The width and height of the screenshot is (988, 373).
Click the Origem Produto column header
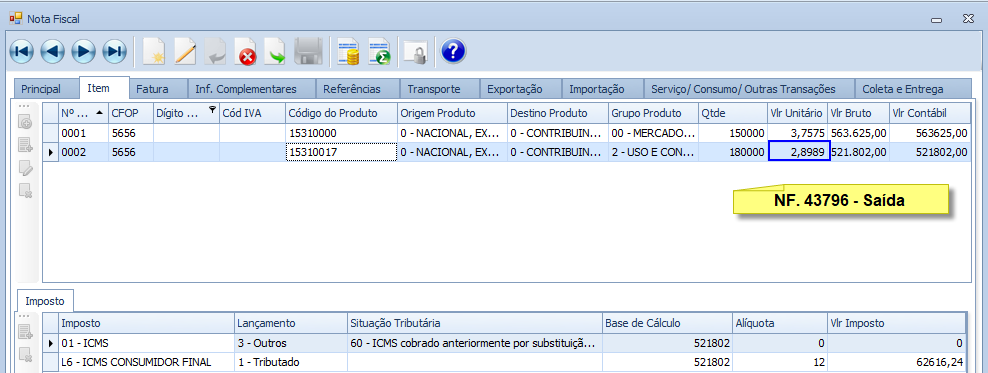452,113
